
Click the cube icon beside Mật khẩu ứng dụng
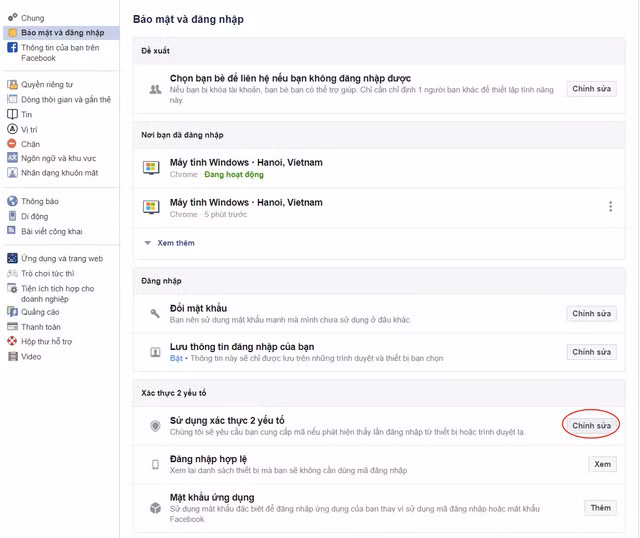[155, 508]
